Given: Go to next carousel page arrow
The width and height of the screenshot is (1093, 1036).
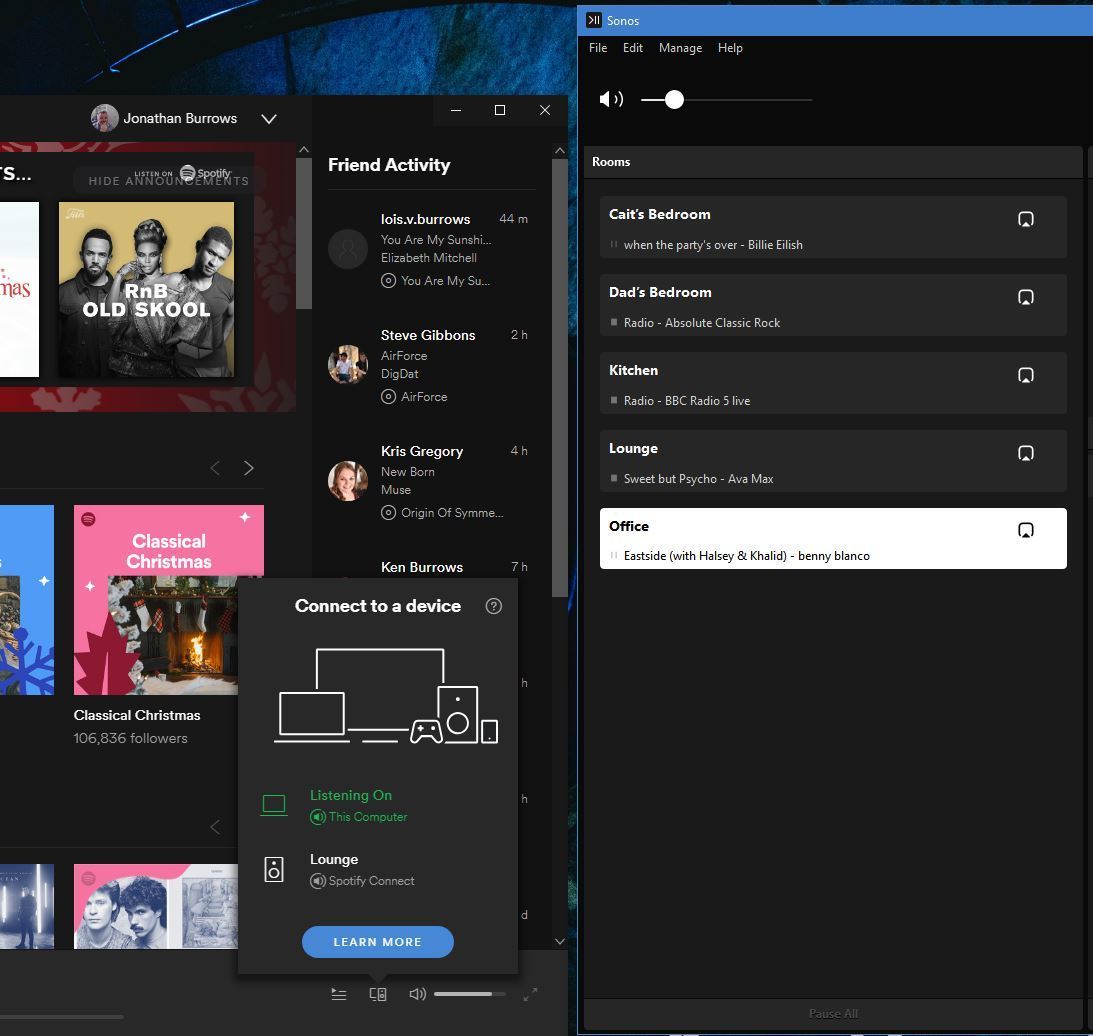Looking at the screenshot, I should (249, 468).
